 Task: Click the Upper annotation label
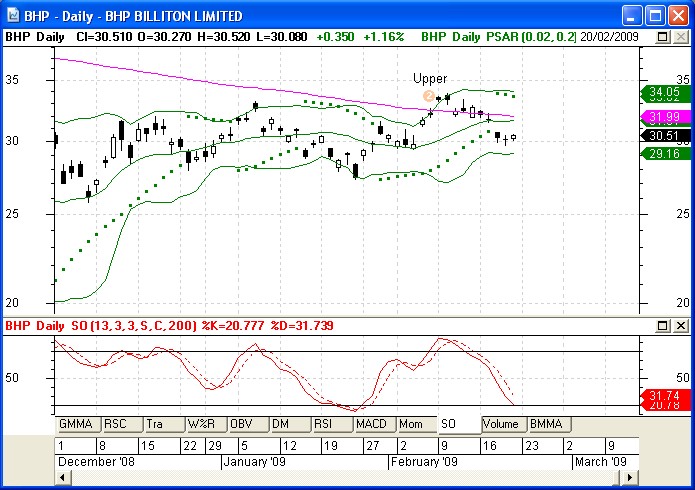point(430,78)
